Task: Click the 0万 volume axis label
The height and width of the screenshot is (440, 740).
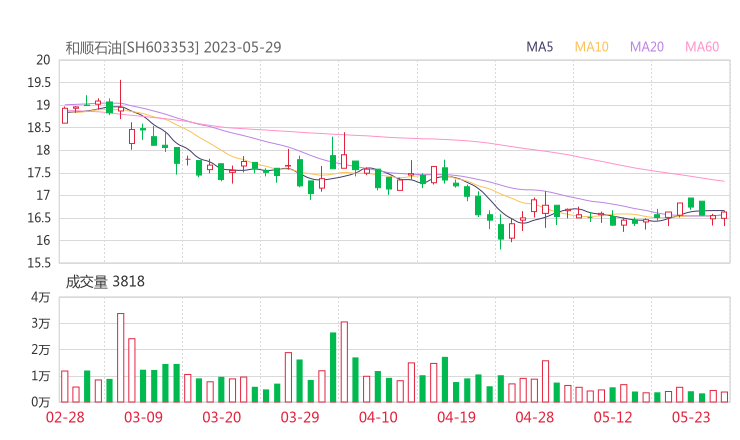Action: coord(41,402)
